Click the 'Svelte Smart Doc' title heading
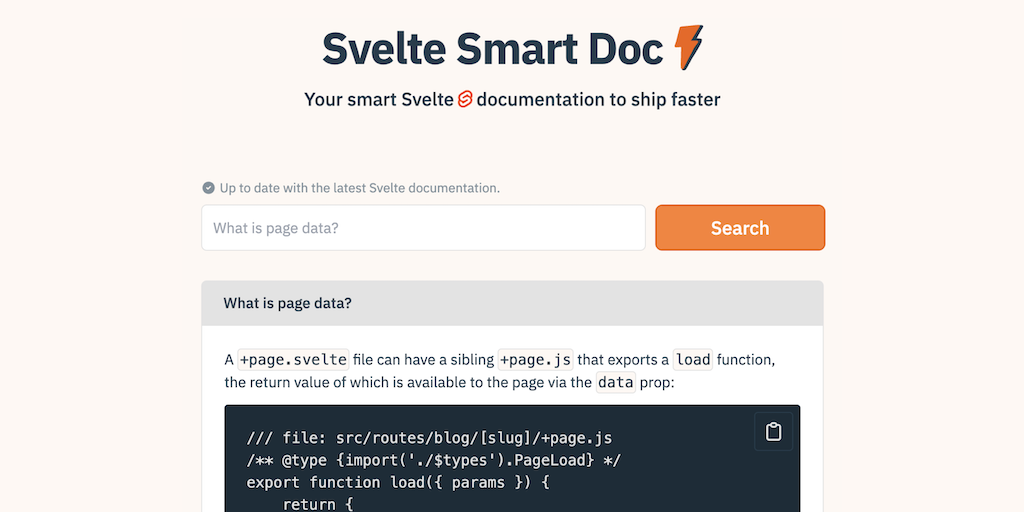The height and width of the screenshot is (512, 1024). coord(492,47)
